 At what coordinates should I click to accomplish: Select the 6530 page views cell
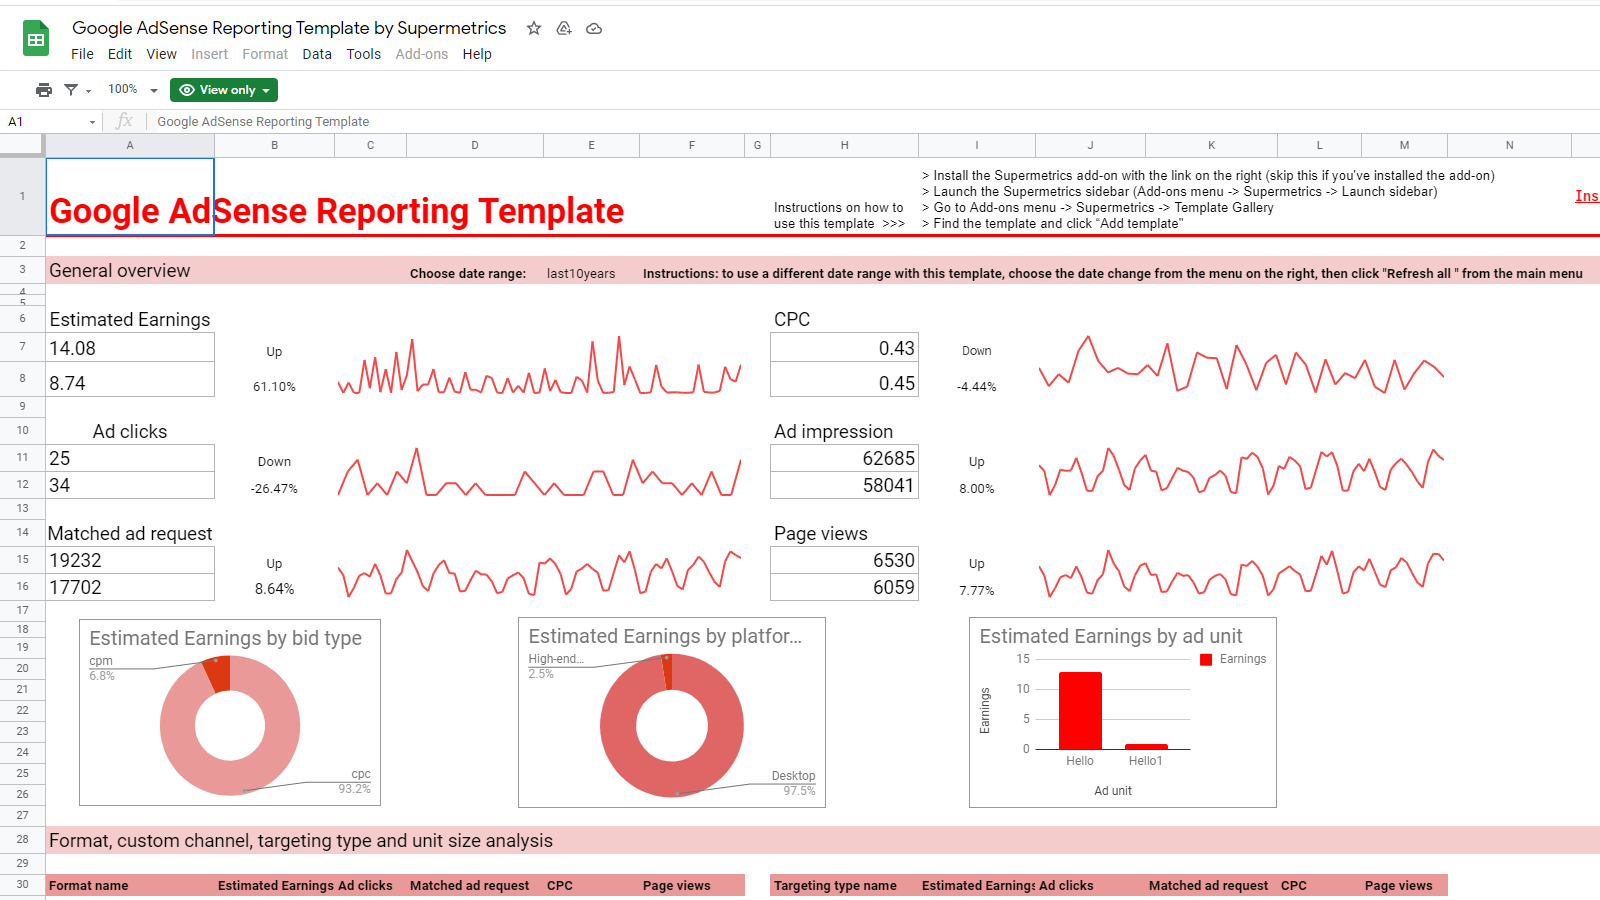point(845,560)
